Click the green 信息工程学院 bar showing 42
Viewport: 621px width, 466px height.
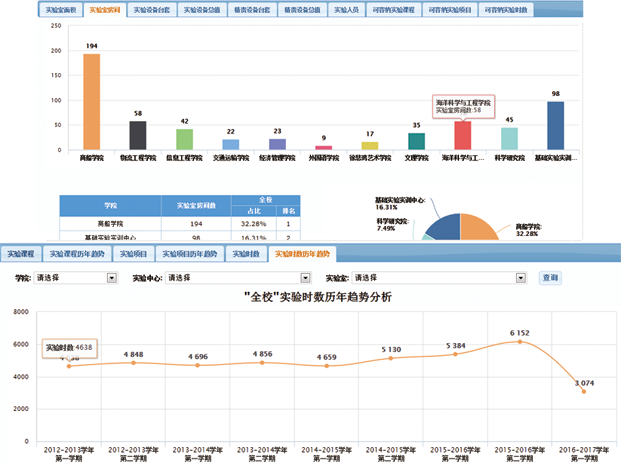tap(184, 139)
